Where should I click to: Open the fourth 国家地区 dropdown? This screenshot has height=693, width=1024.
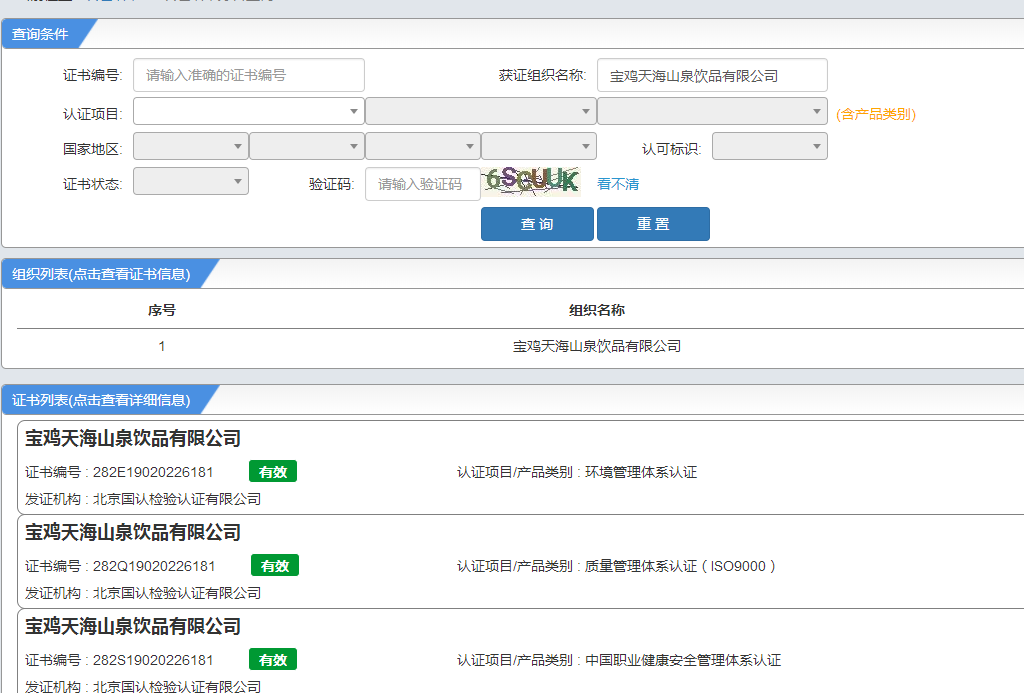click(x=539, y=146)
